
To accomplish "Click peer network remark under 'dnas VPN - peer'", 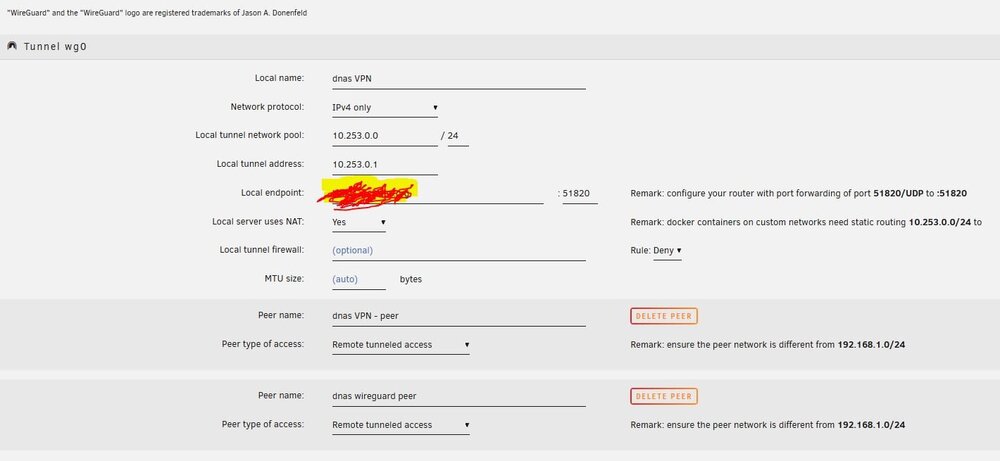I will [x=768, y=344].
